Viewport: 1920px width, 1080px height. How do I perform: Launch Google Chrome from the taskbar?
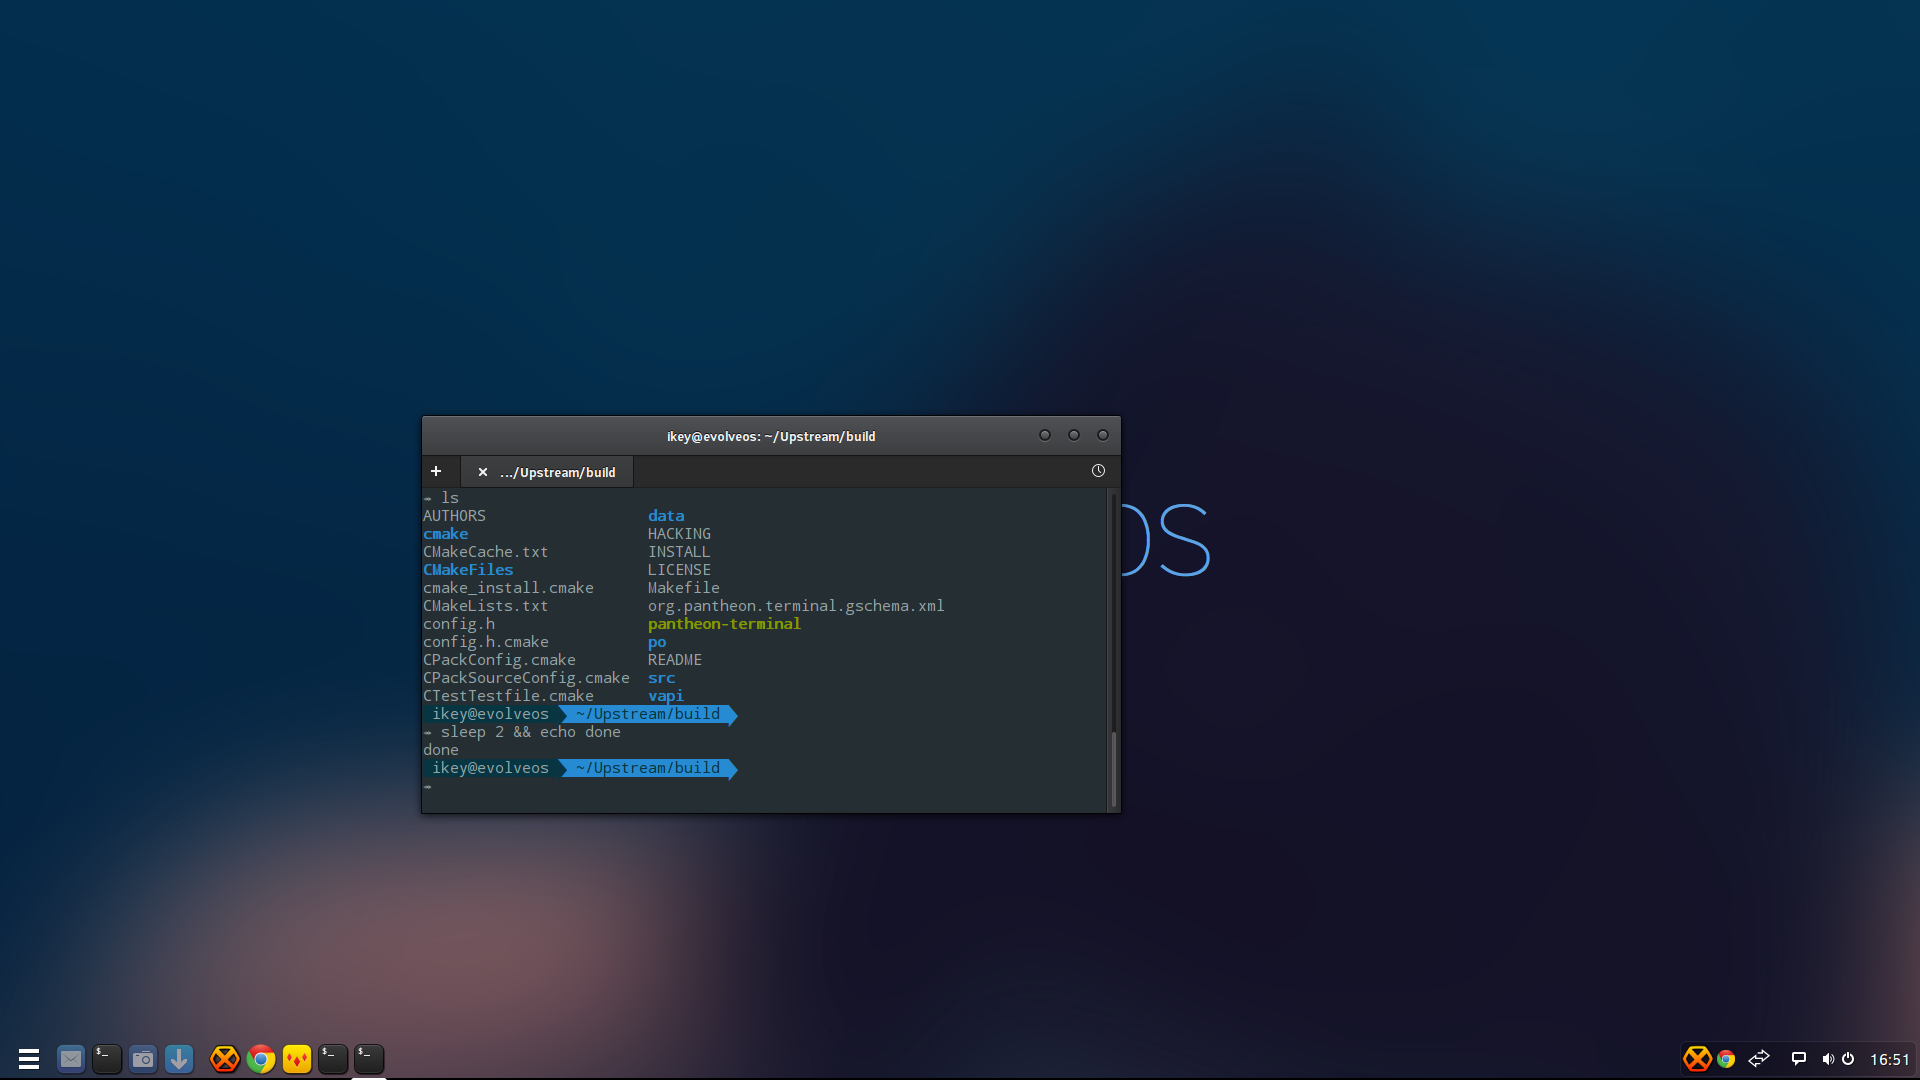tap(261, 1058)
